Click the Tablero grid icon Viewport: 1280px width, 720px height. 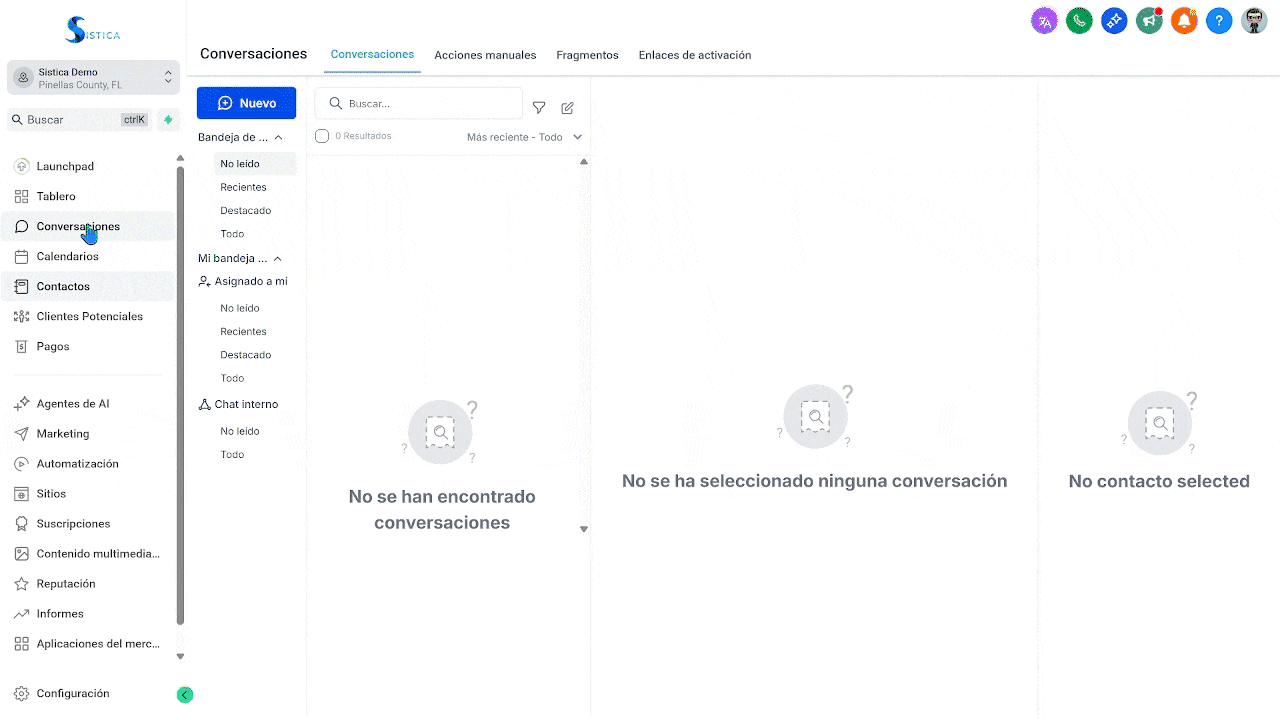(x=22, y=196)
